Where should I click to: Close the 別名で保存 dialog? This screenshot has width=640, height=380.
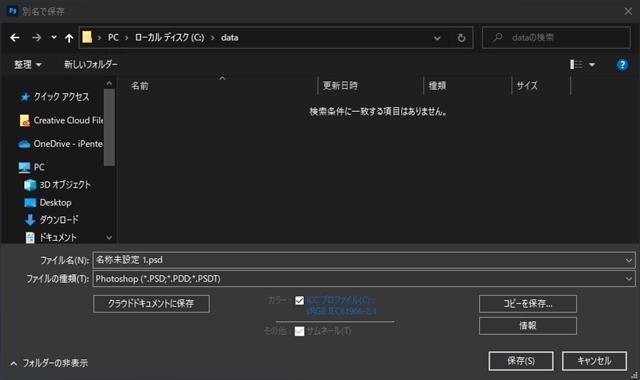tap(628, 11)
